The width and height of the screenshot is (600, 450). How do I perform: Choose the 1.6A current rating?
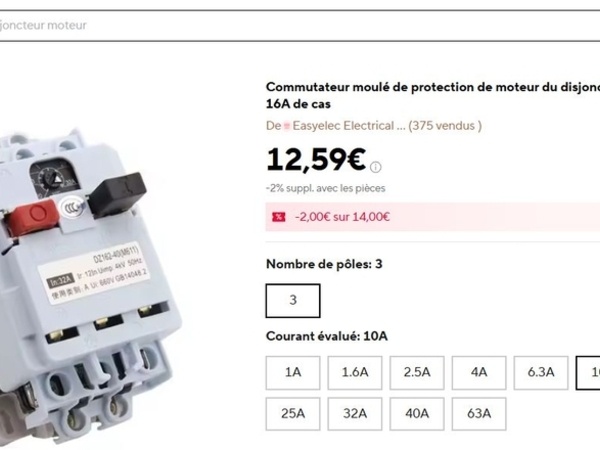point(355,372)
